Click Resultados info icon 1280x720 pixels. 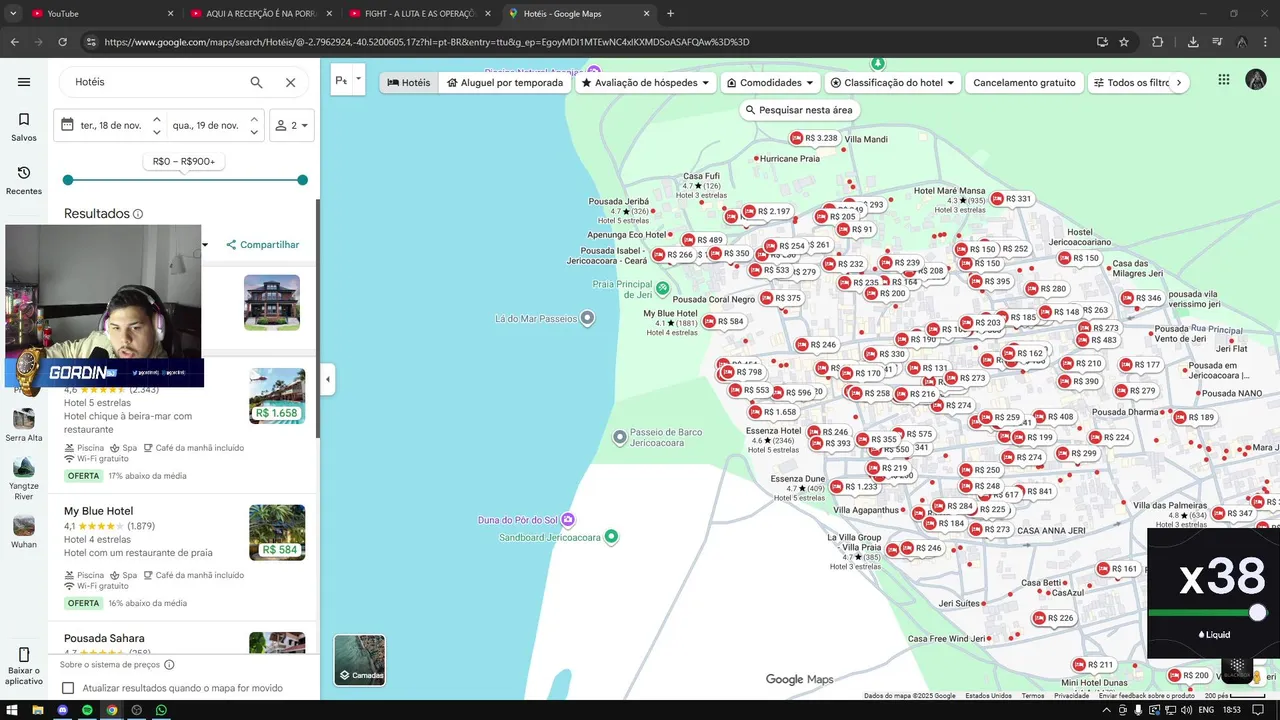pos(138,214)
